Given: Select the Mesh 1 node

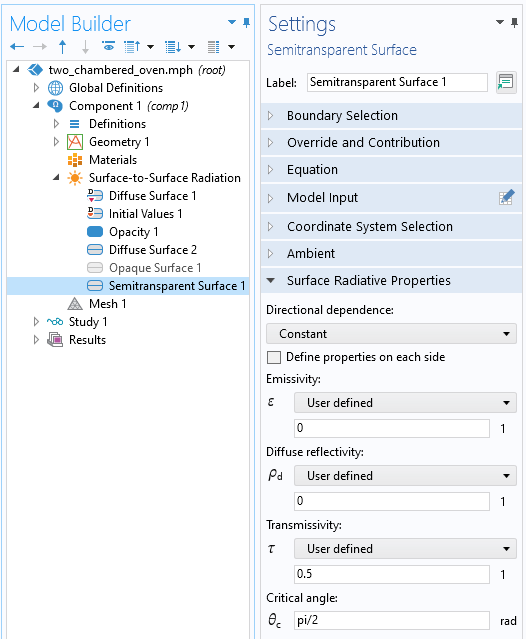Looking at the screenshot, I should pos(107,304).
